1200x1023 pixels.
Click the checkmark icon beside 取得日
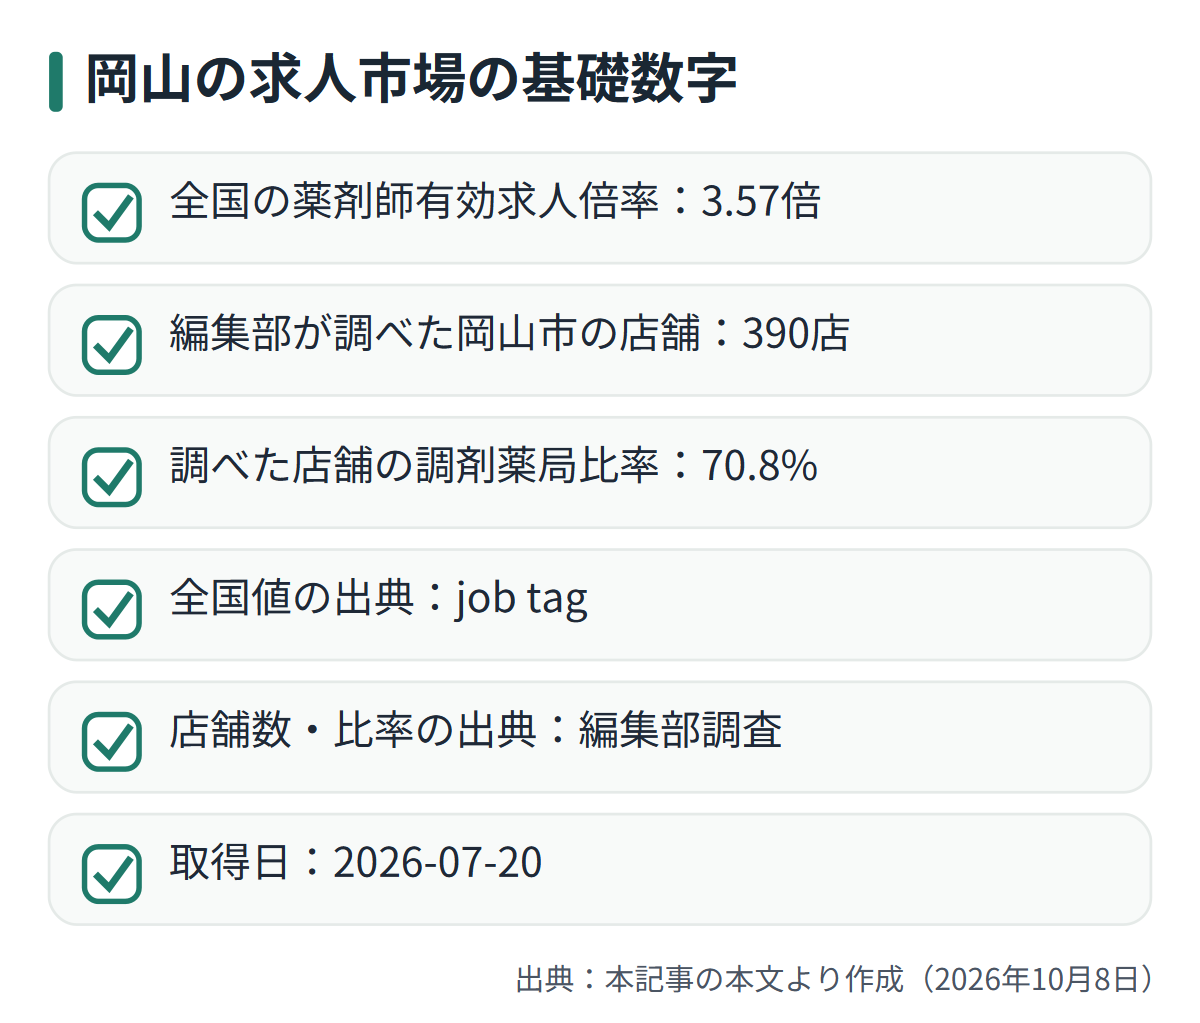point(111,873)
